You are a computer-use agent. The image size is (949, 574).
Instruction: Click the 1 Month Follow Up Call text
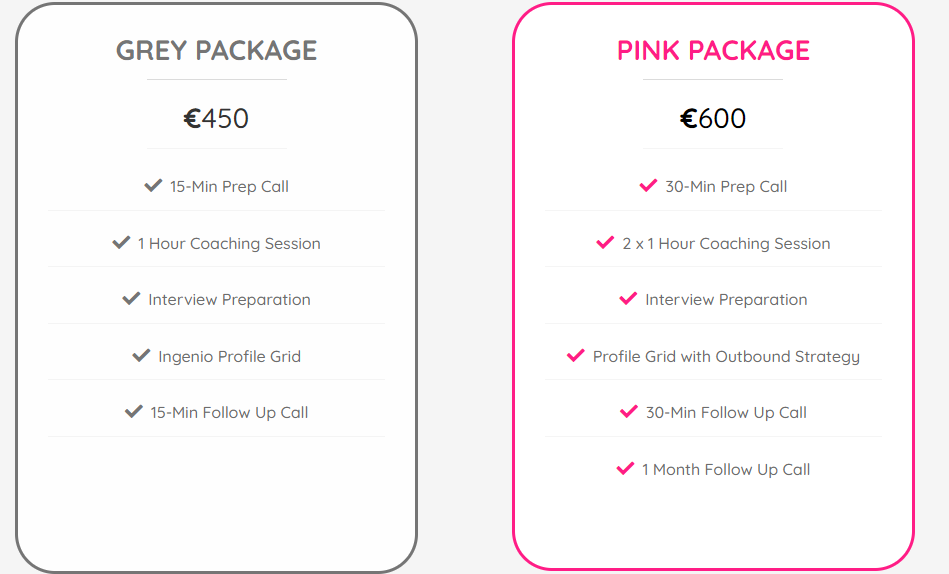726,470
